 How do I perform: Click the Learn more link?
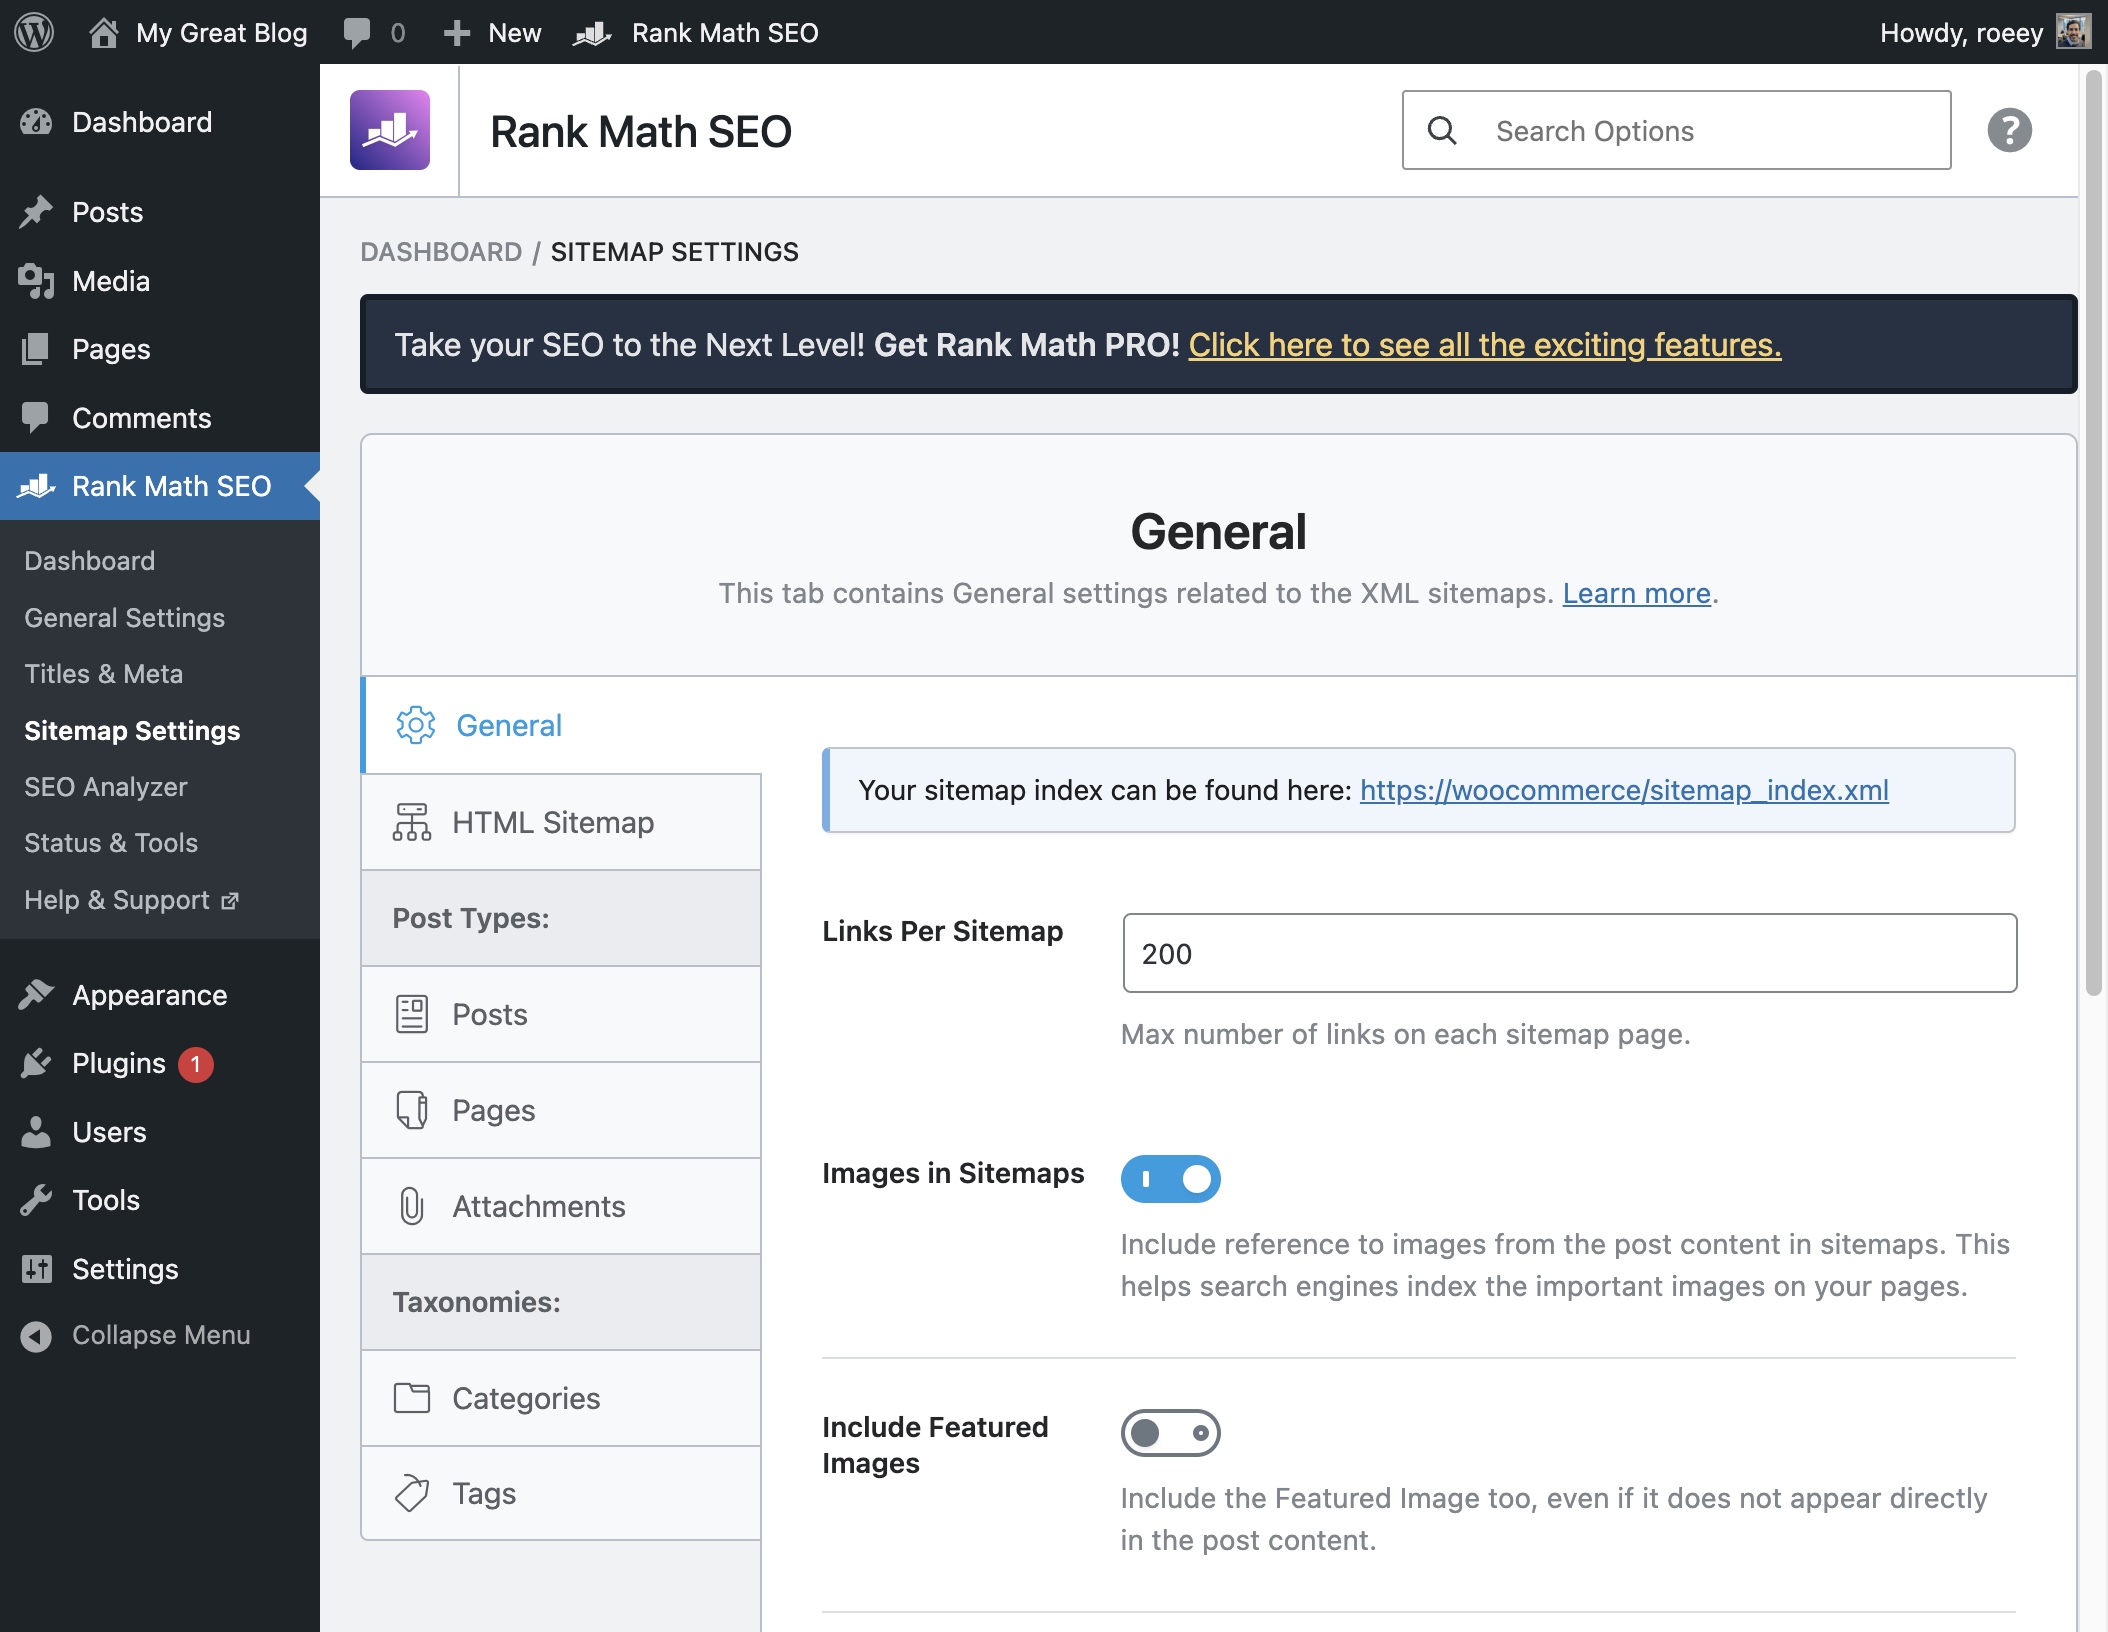click(x=1636, y=593)
